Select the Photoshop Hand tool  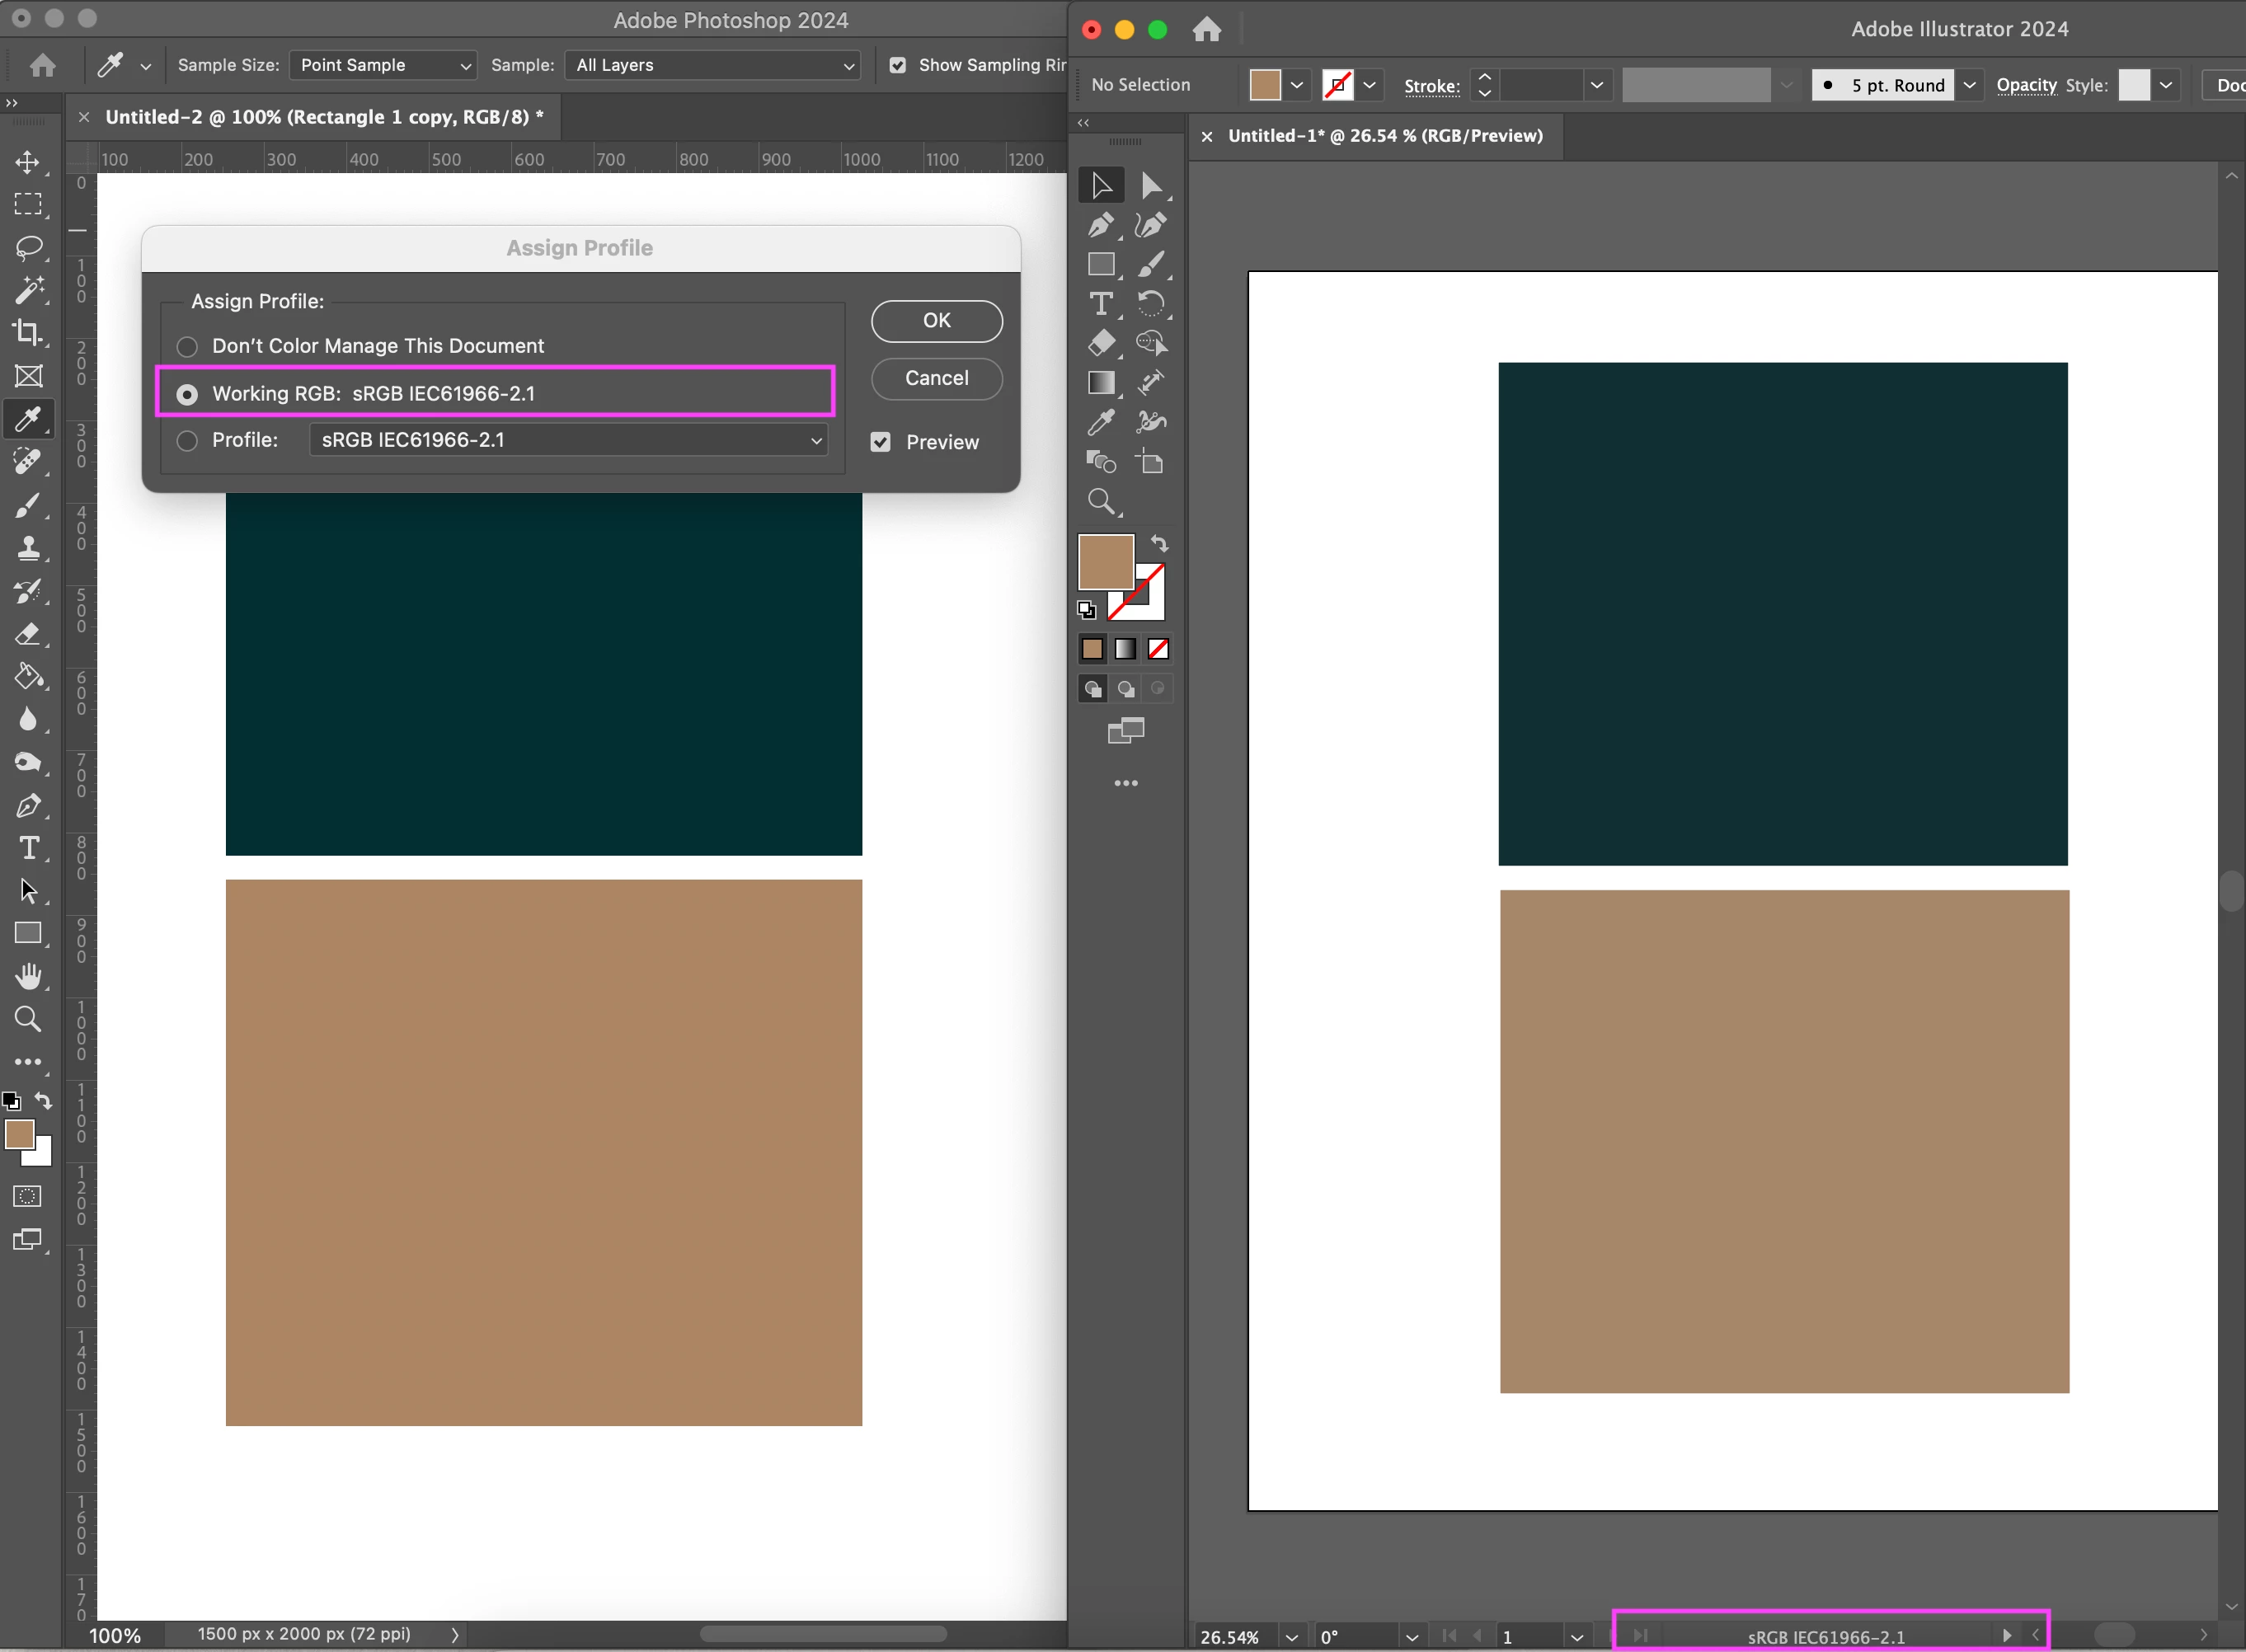click(x=28, y=976)
